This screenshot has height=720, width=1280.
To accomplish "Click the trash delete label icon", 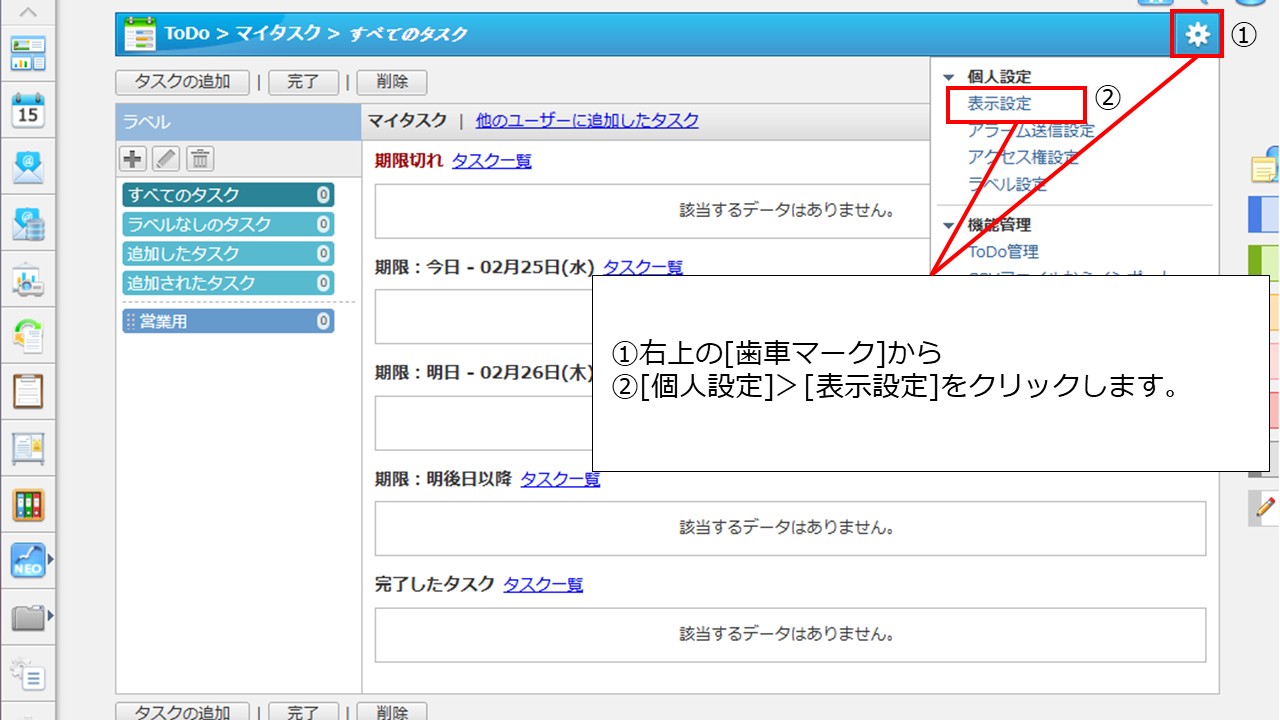I will tap(200, 158).
